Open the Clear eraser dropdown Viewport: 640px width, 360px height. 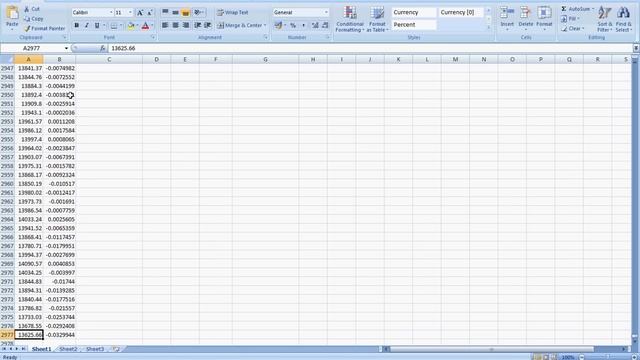[573, 29]
